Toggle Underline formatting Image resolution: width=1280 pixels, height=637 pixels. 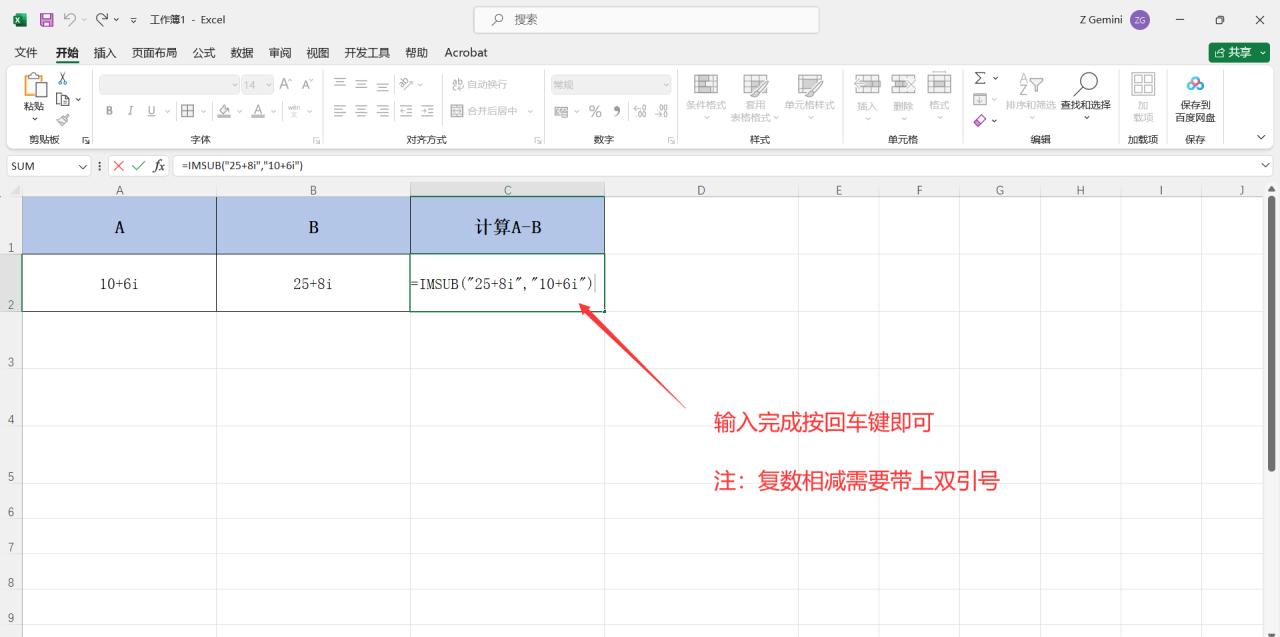[152, 111]
